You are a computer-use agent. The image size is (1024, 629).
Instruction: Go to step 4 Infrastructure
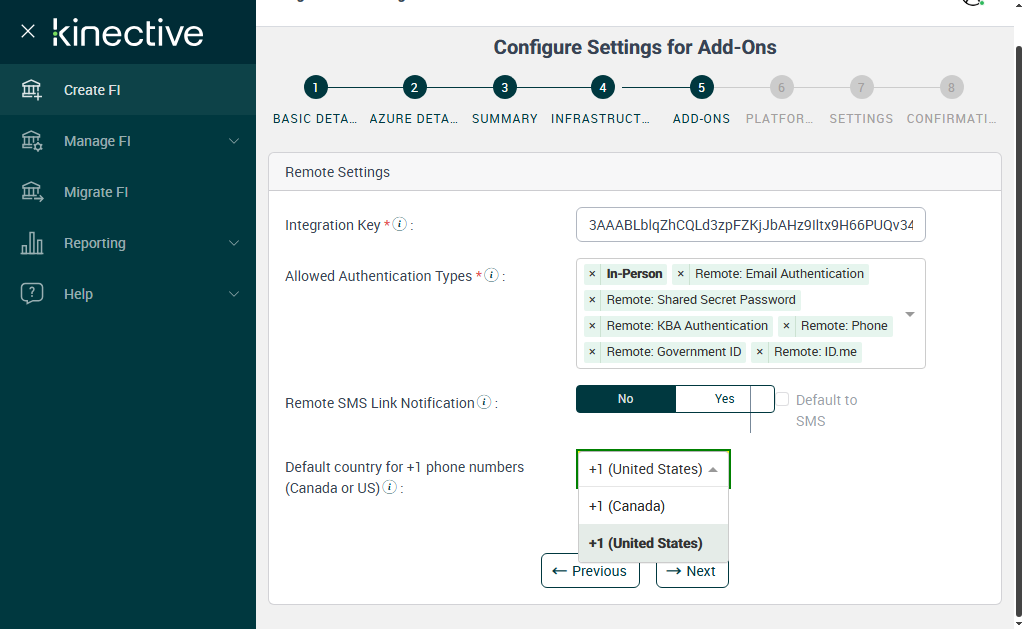click(601, 88)
